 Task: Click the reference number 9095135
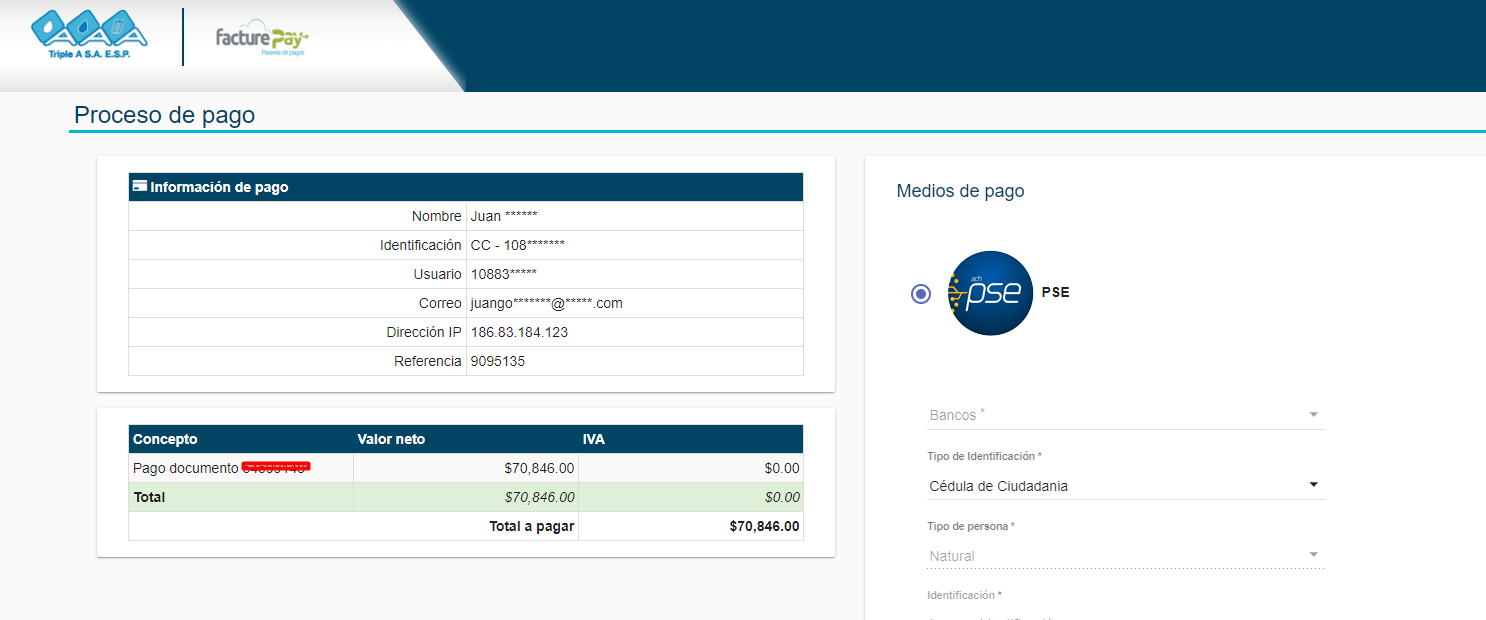(497, 360)
